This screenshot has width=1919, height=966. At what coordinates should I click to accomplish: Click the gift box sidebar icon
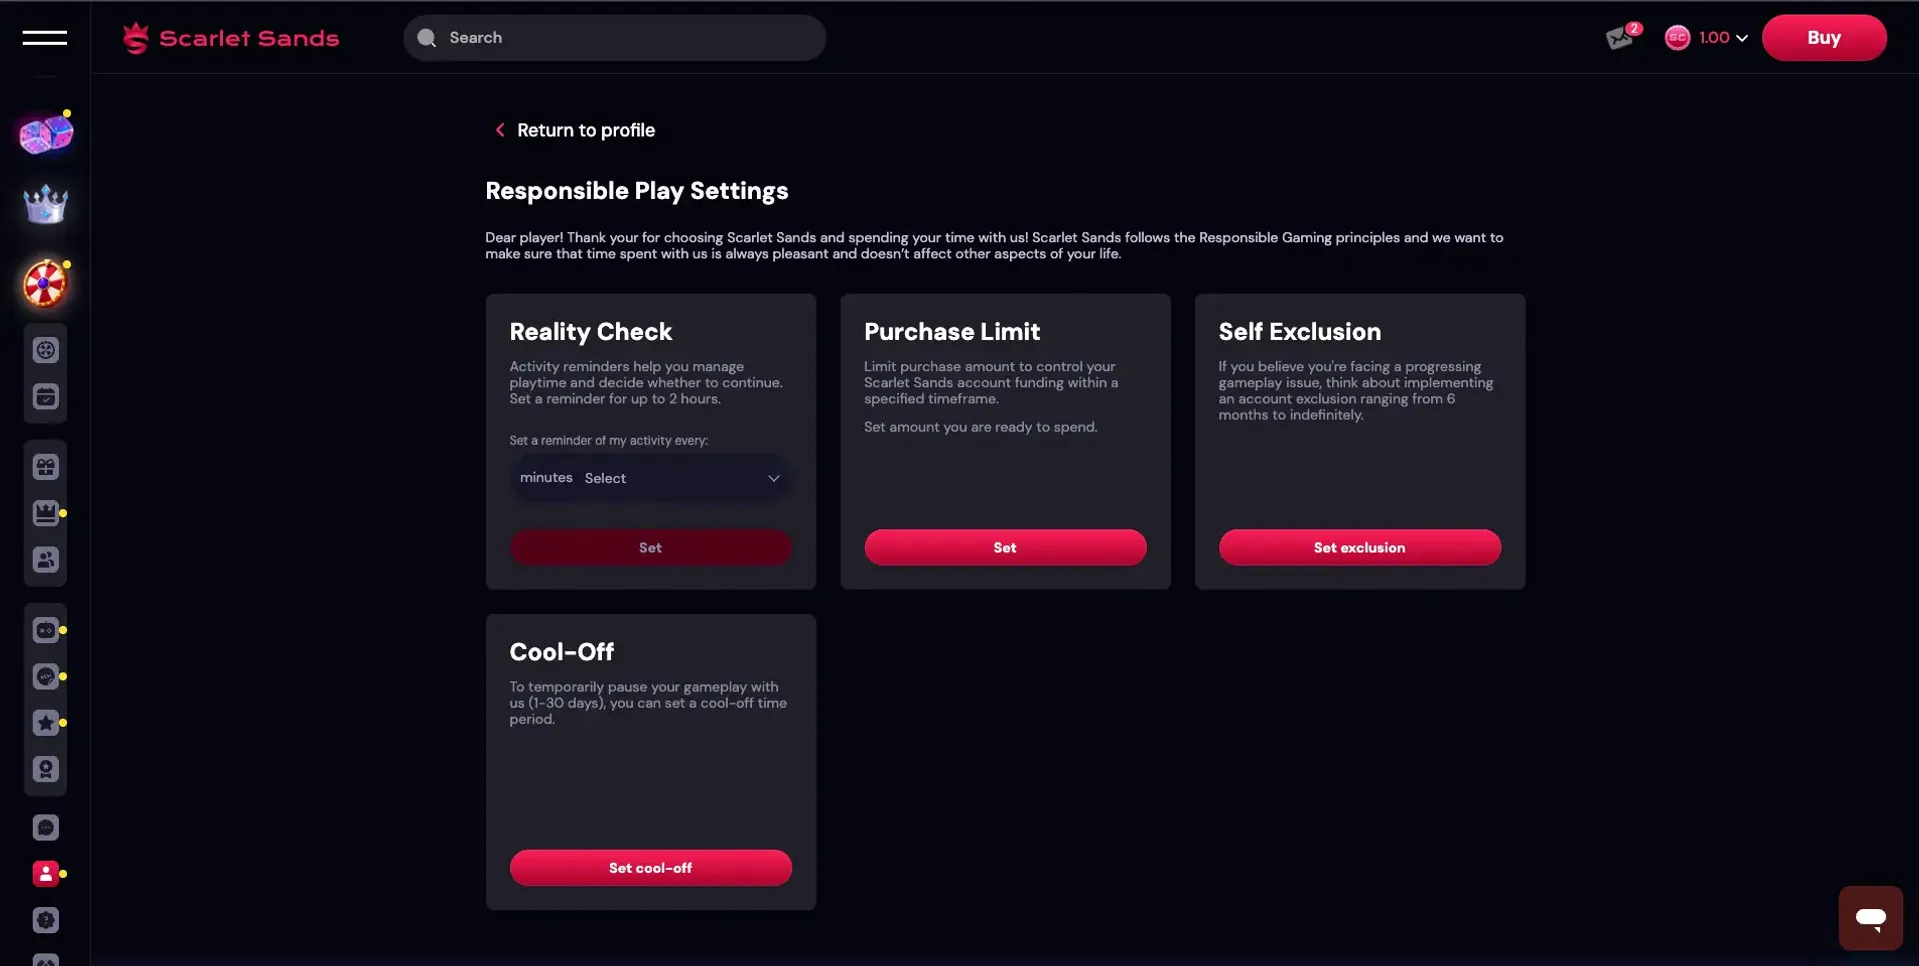click(x=46, y=467)
